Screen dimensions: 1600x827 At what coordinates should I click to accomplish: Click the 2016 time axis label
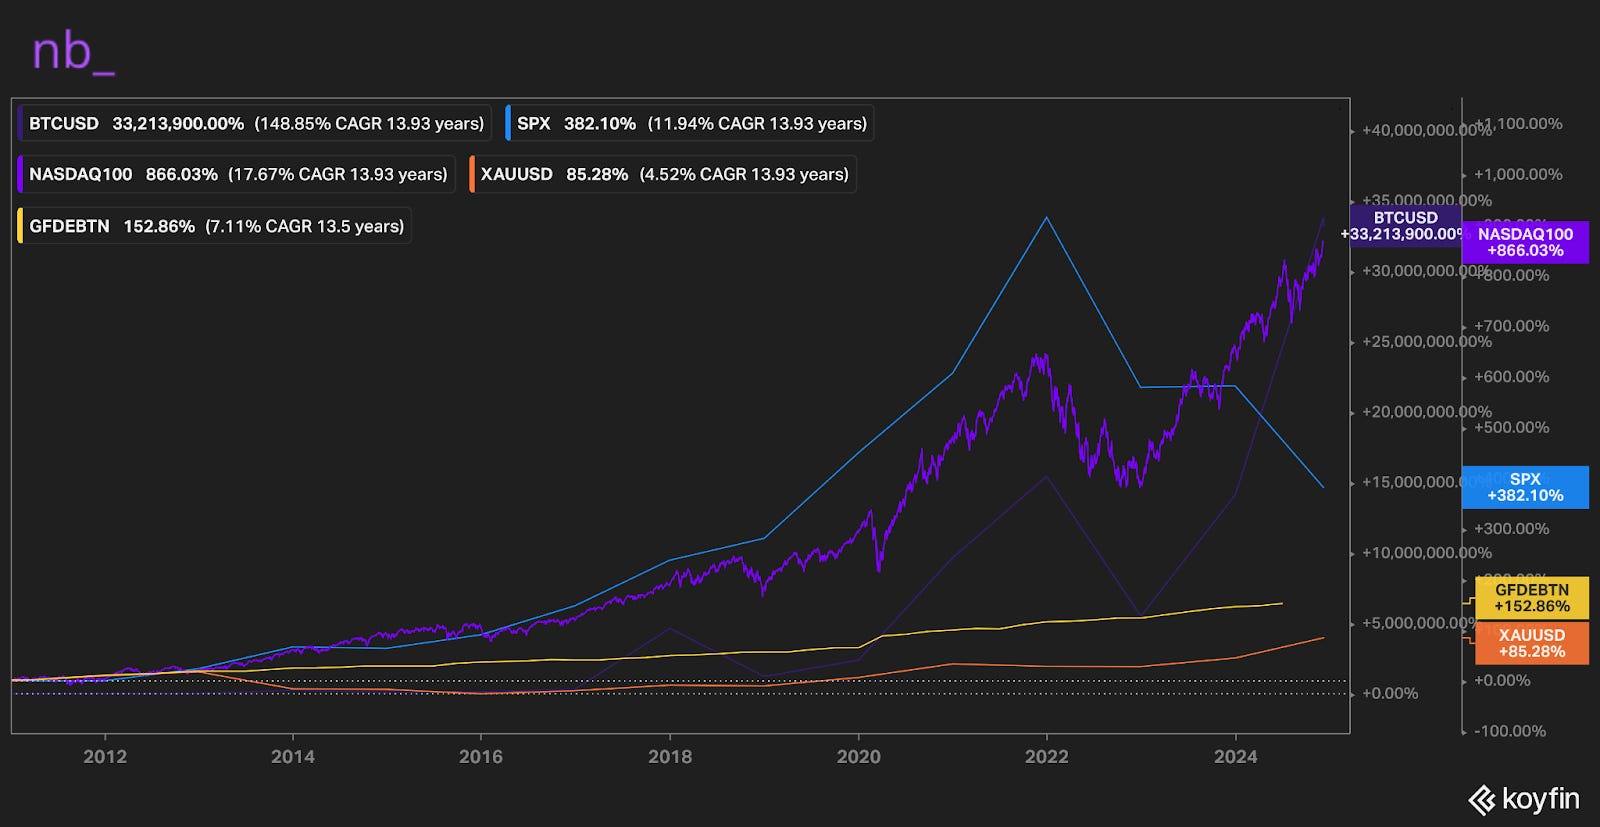tap(481, 757)
